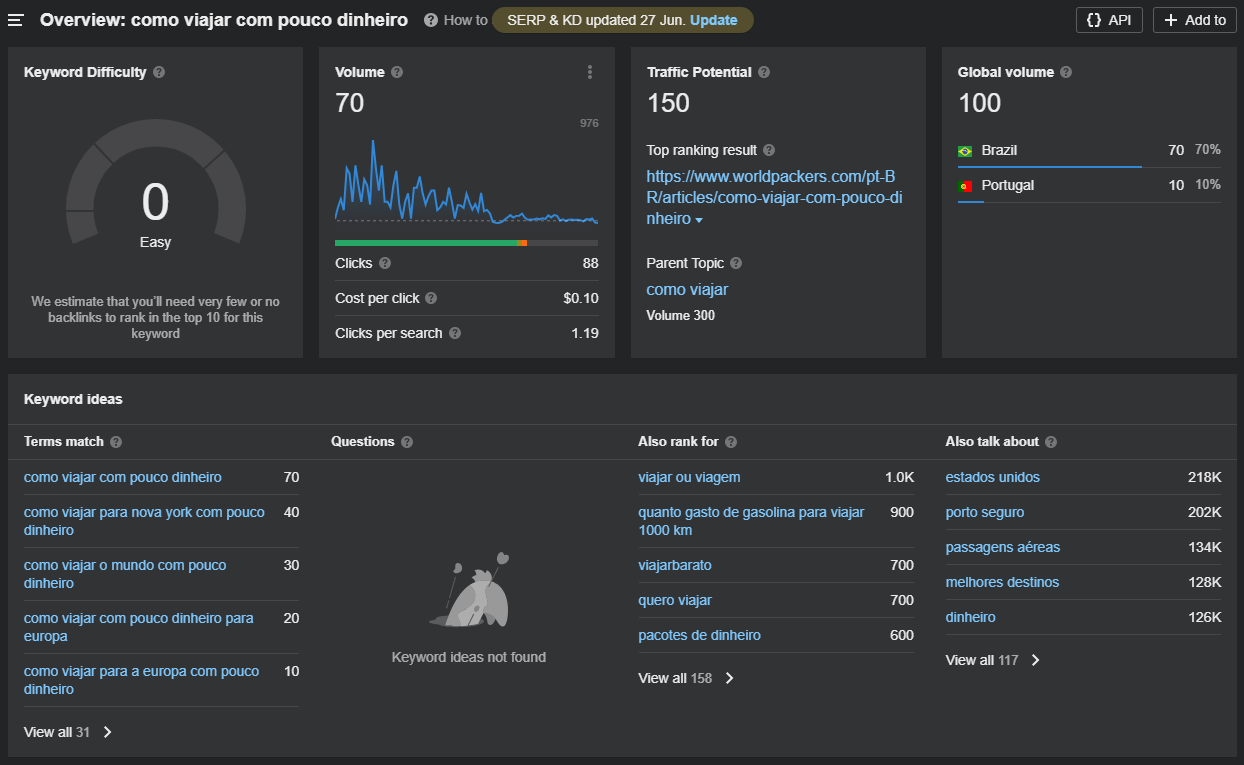The width and height of the screenshot is (1244, 765).
Task: Expand View all 31 terms match
Action: point(68,732)
